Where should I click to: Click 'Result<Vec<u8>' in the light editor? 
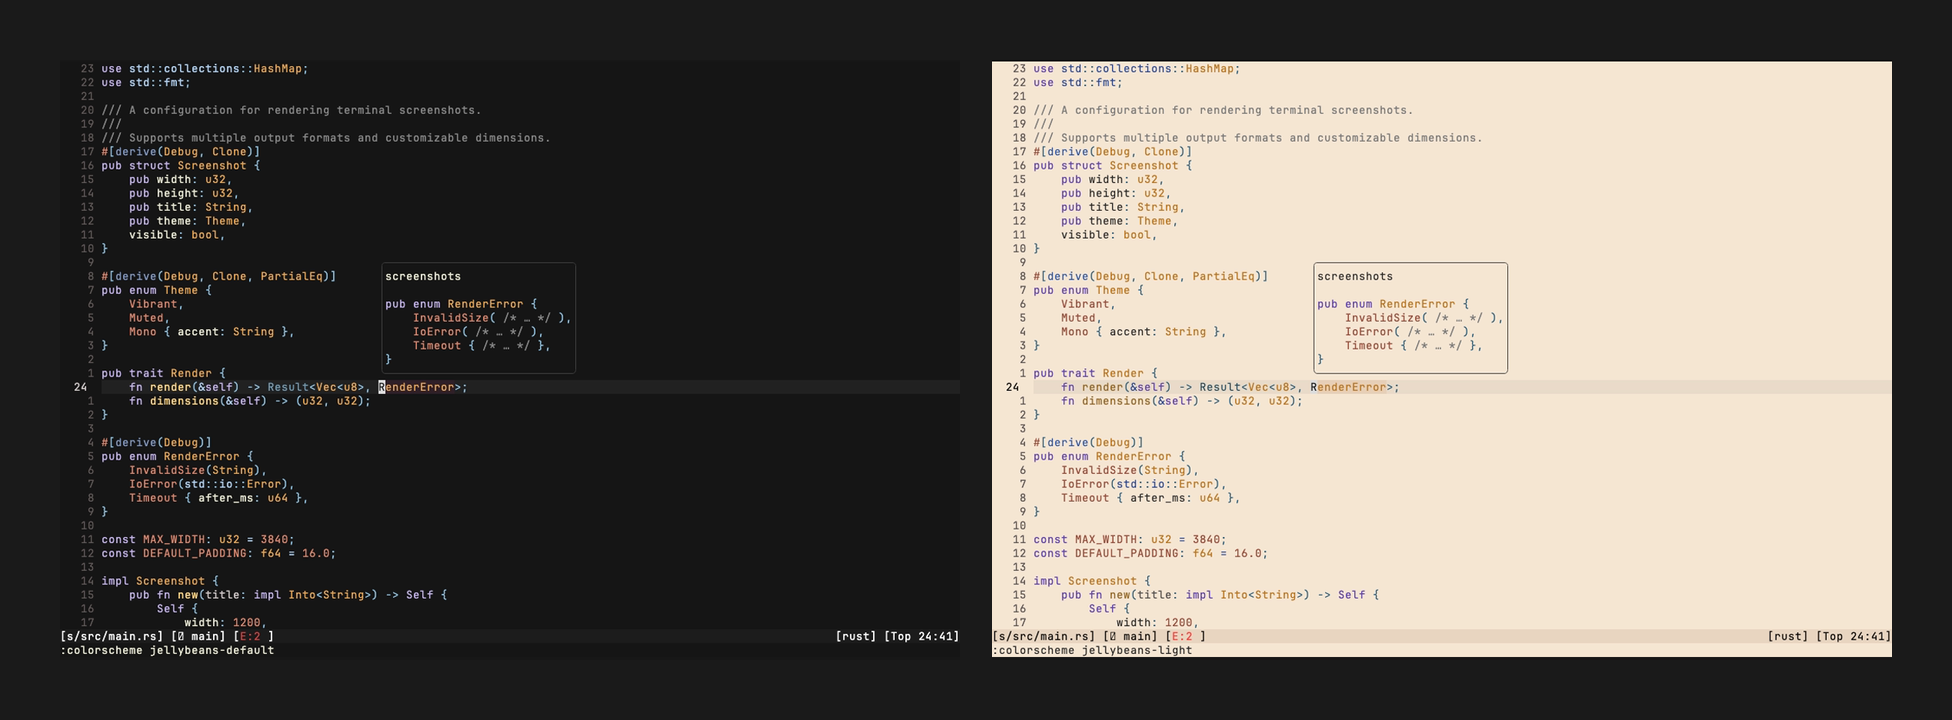tap(1248, 387)
